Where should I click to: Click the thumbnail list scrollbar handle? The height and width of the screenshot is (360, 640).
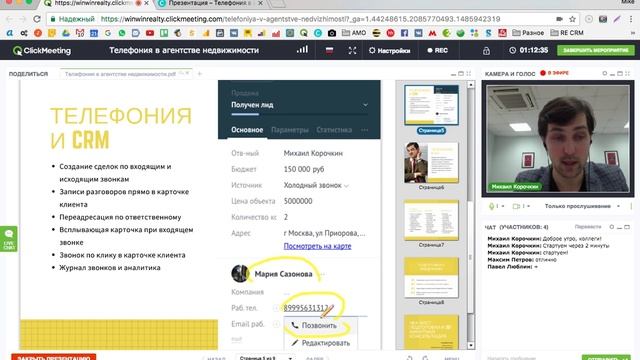coord(471,257)
